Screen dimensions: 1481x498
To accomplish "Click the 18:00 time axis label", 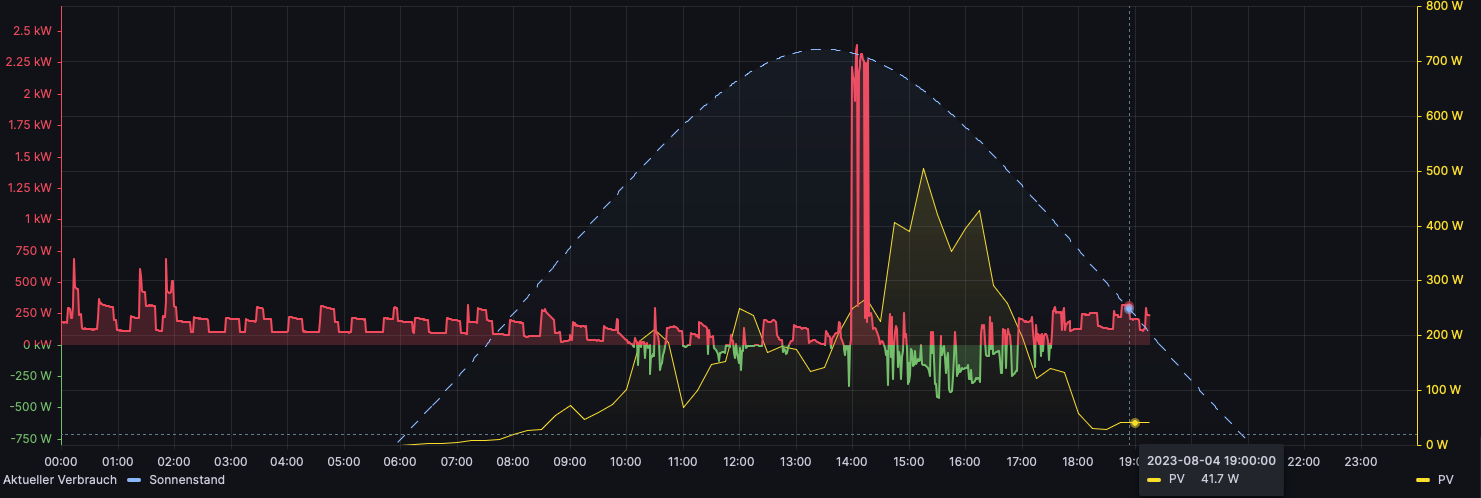I will point(1078,462).
